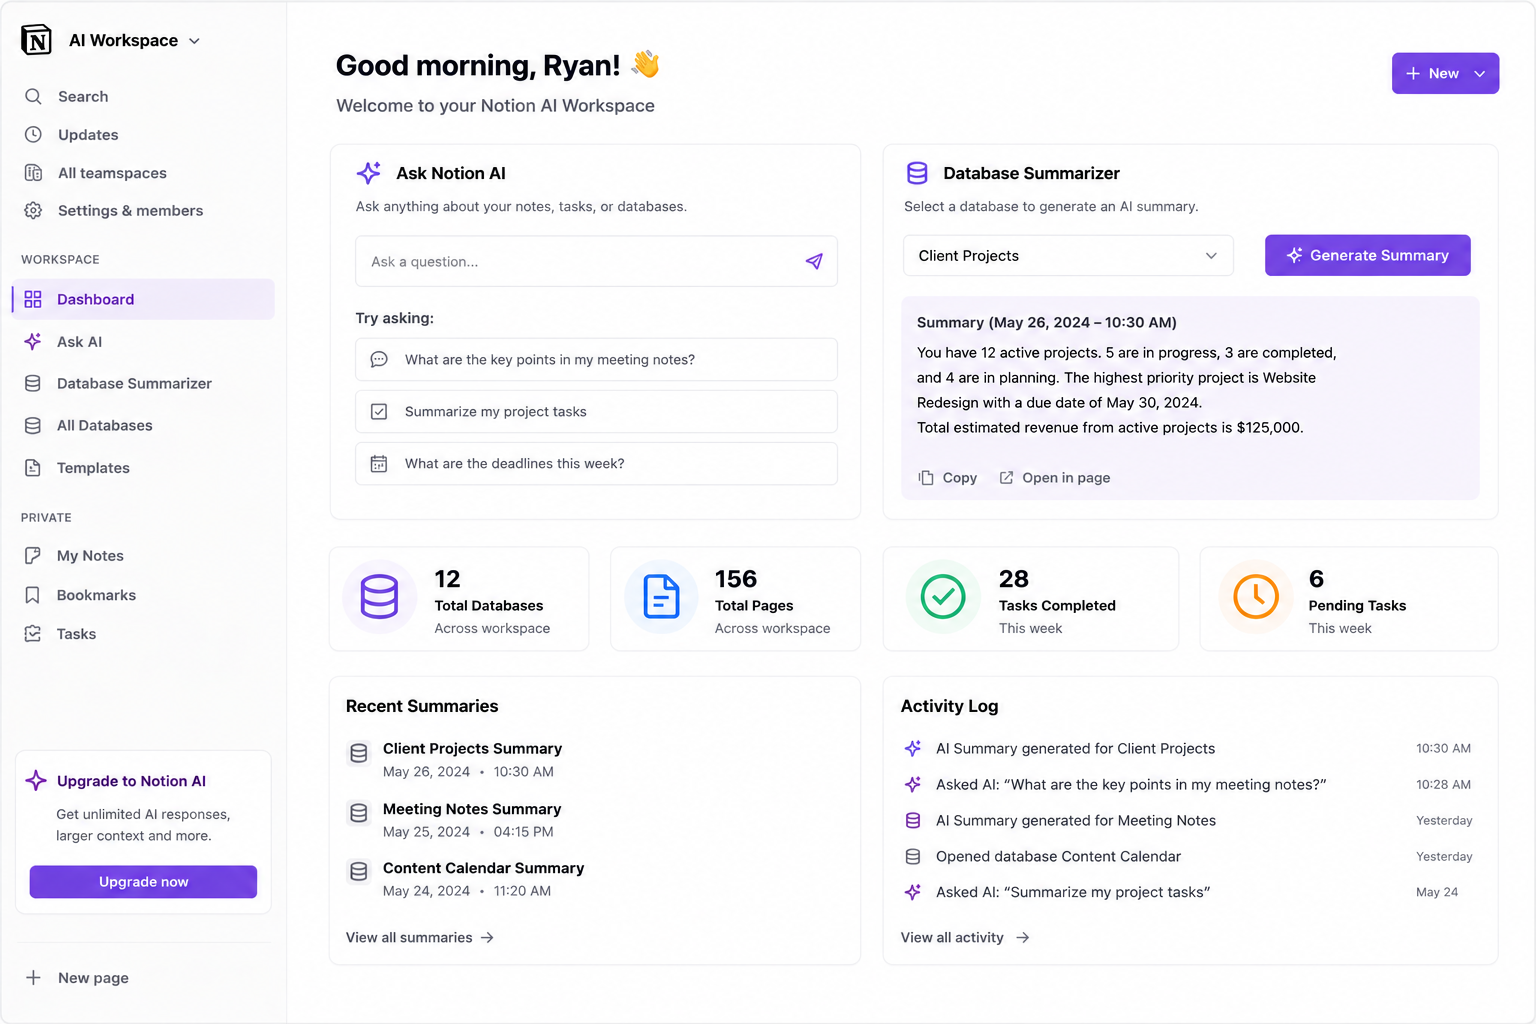Click the Tasks Completed checkmark icon
This screenshot has height=1024, width=1536.
(x=943, y=597)
